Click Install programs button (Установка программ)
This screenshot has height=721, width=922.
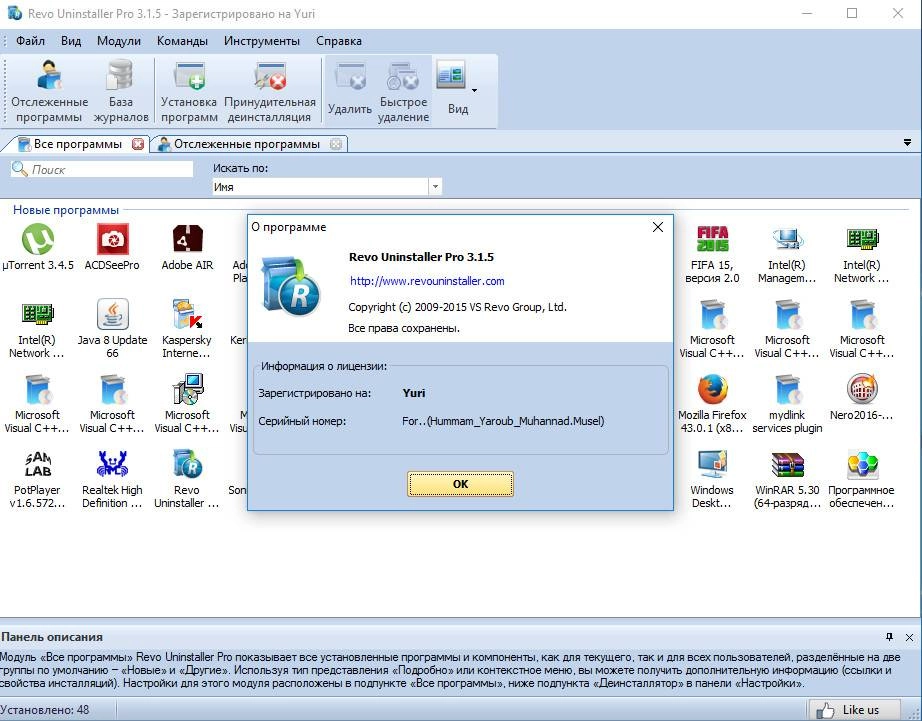point(189,91)
